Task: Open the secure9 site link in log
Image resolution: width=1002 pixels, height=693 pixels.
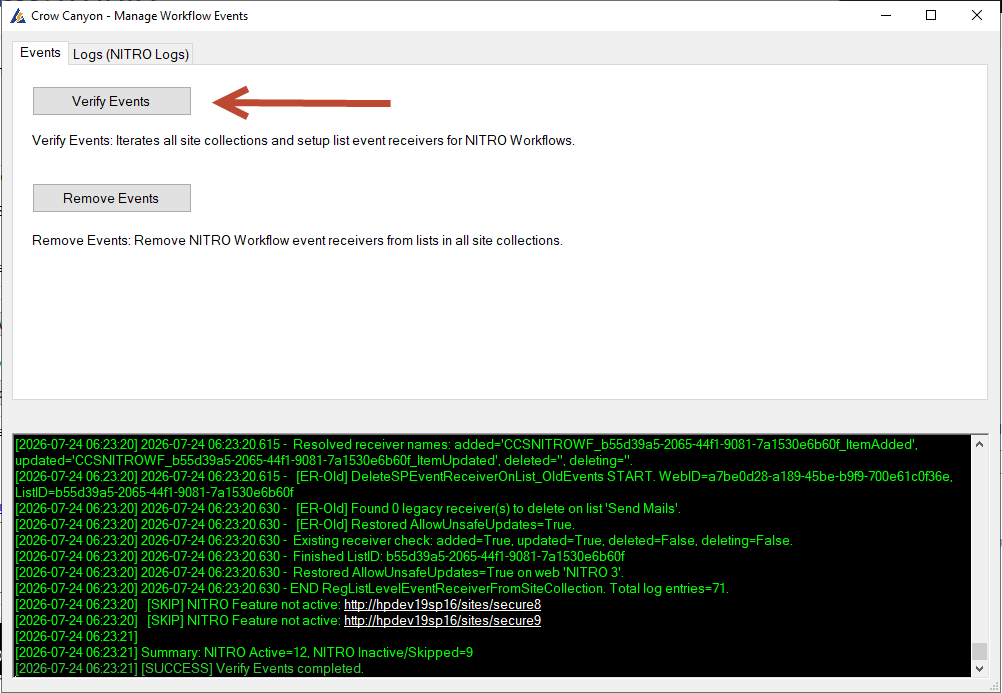Action: pyautogui.click(x=442, y=620)
